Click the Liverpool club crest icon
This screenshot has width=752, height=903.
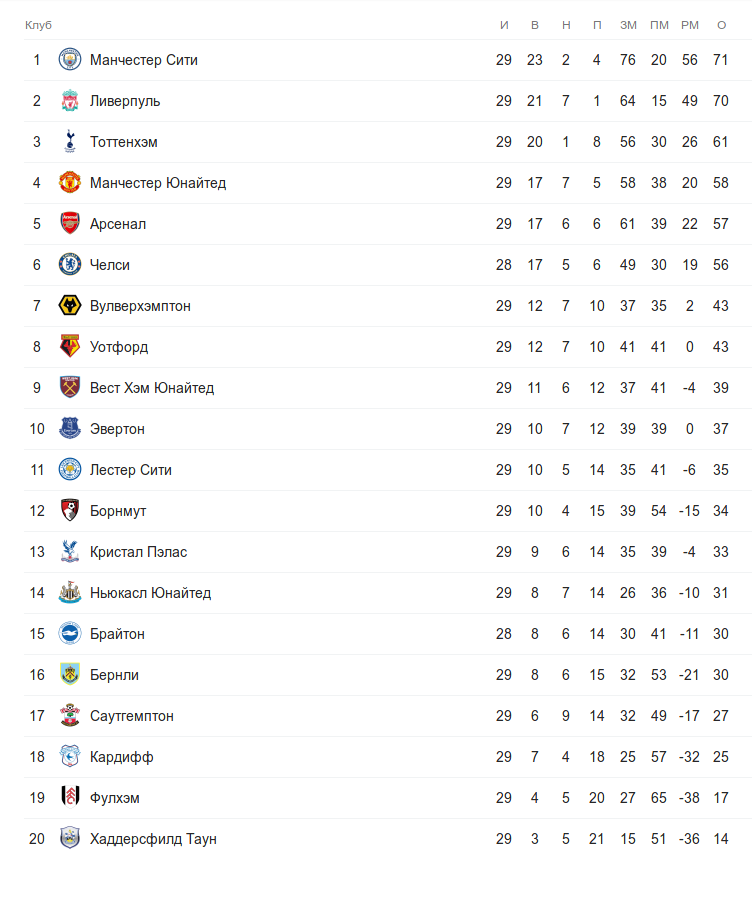tap(69, 101)
